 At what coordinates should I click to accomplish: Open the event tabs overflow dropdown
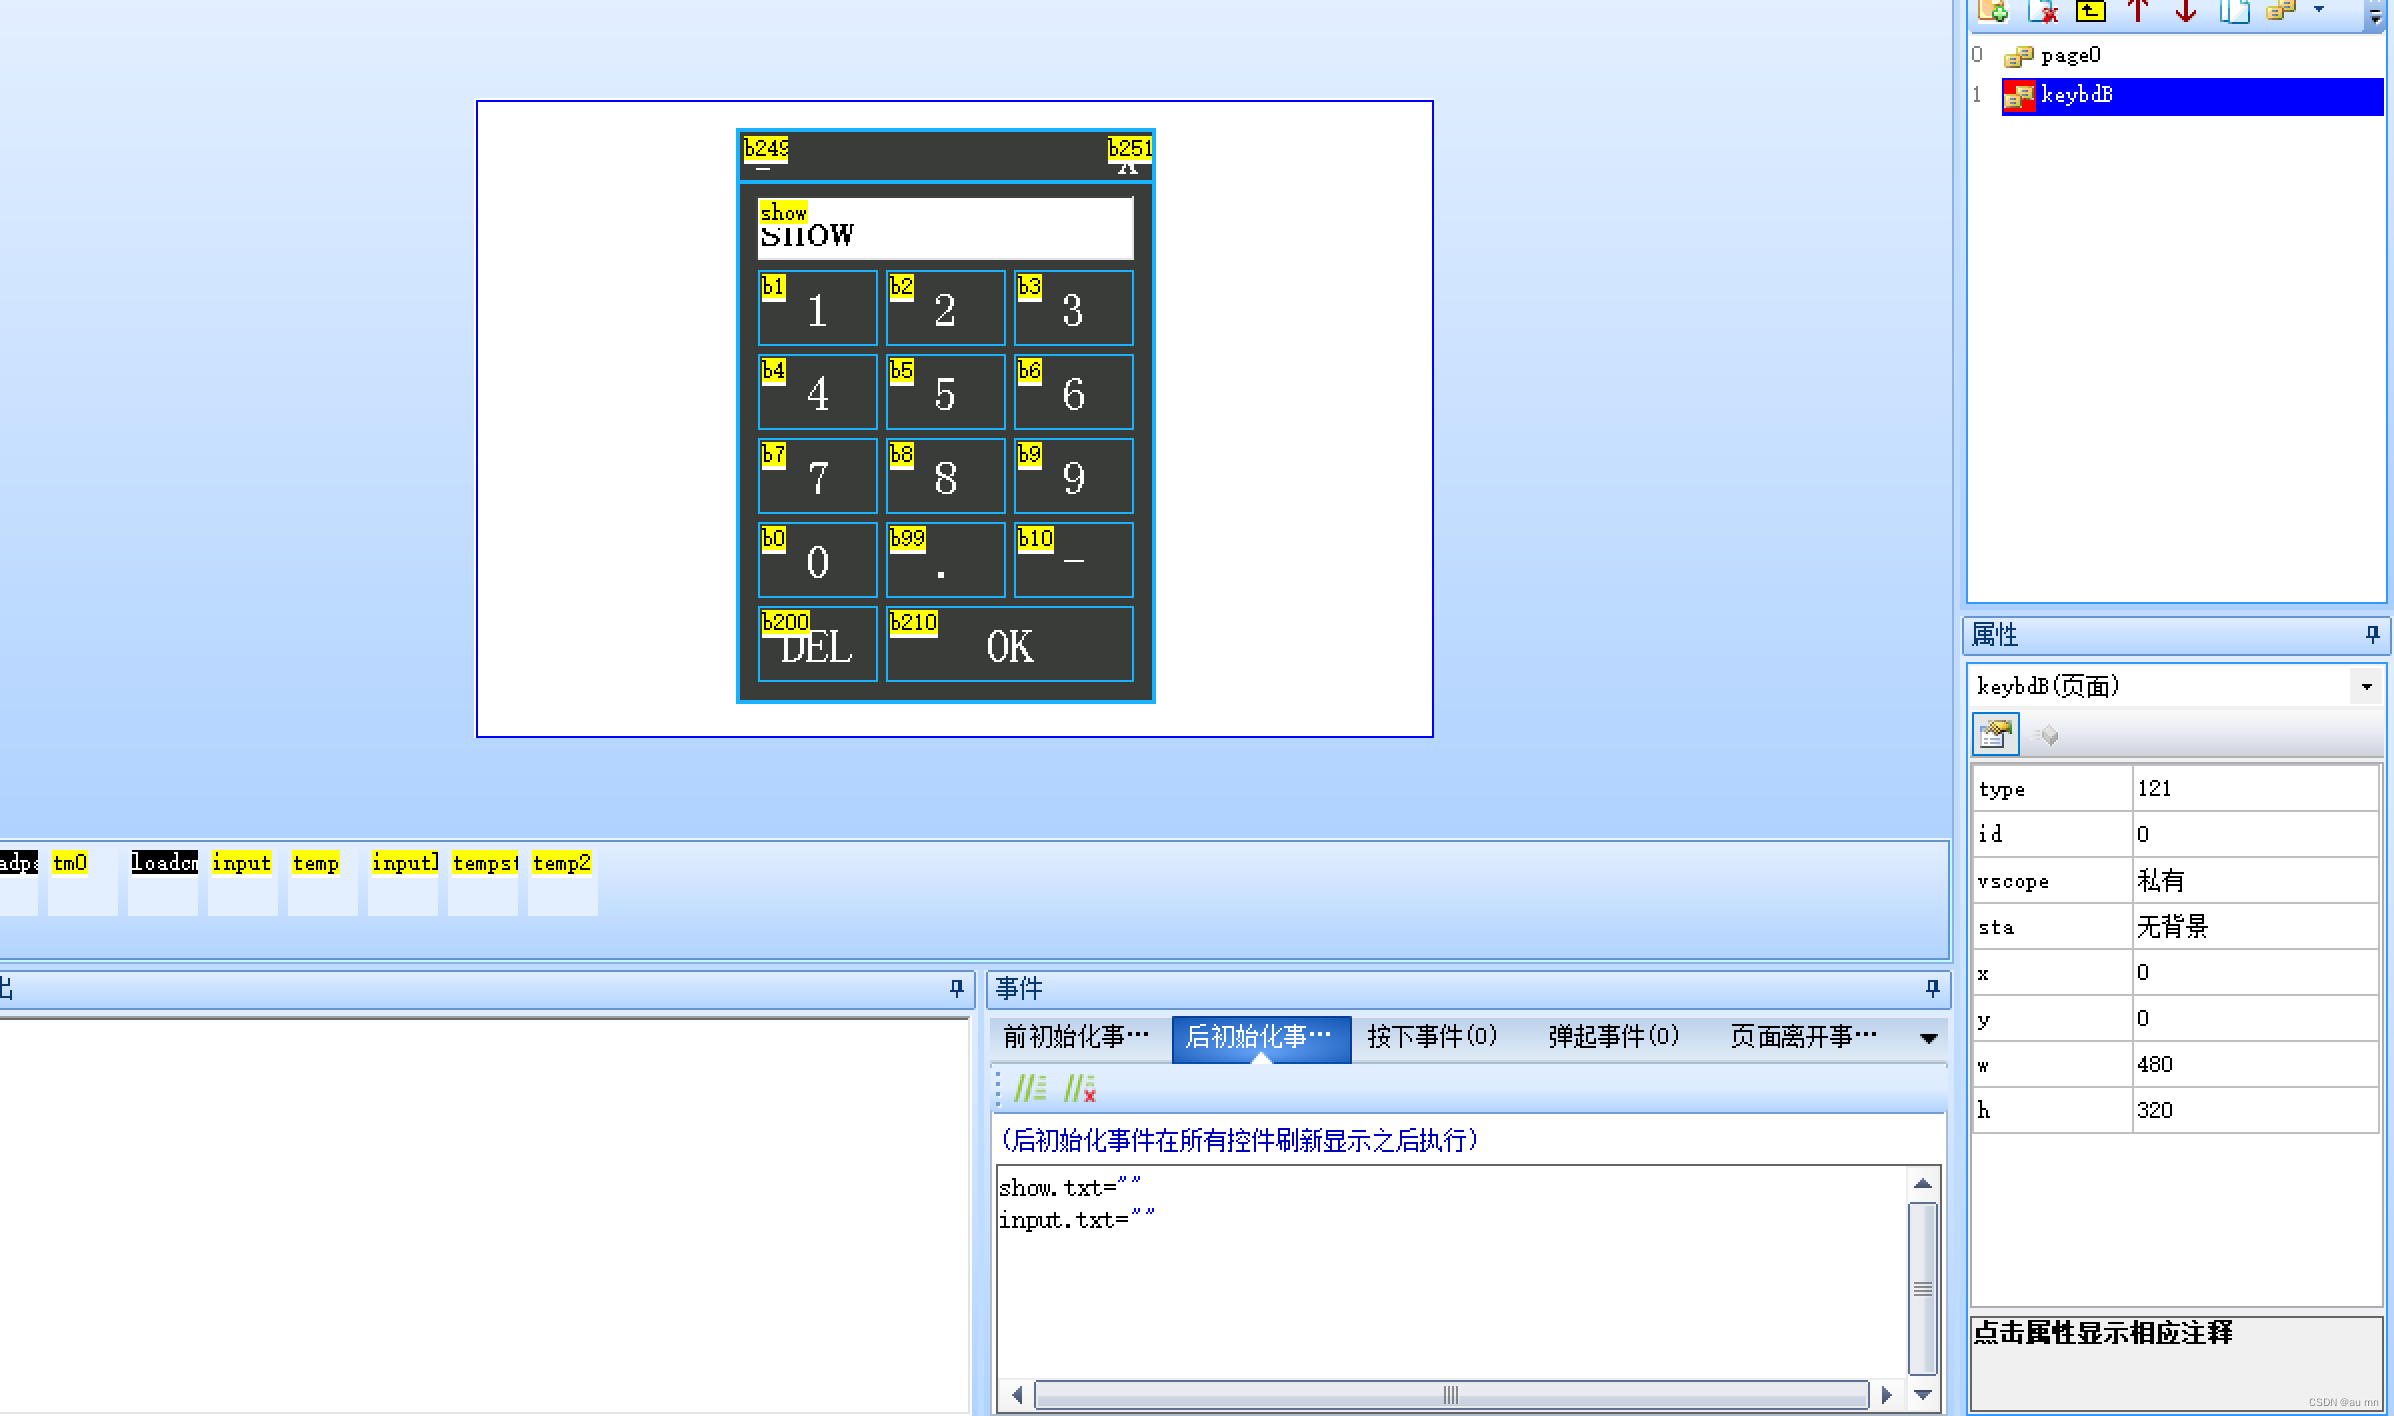click(1929, 1038)
